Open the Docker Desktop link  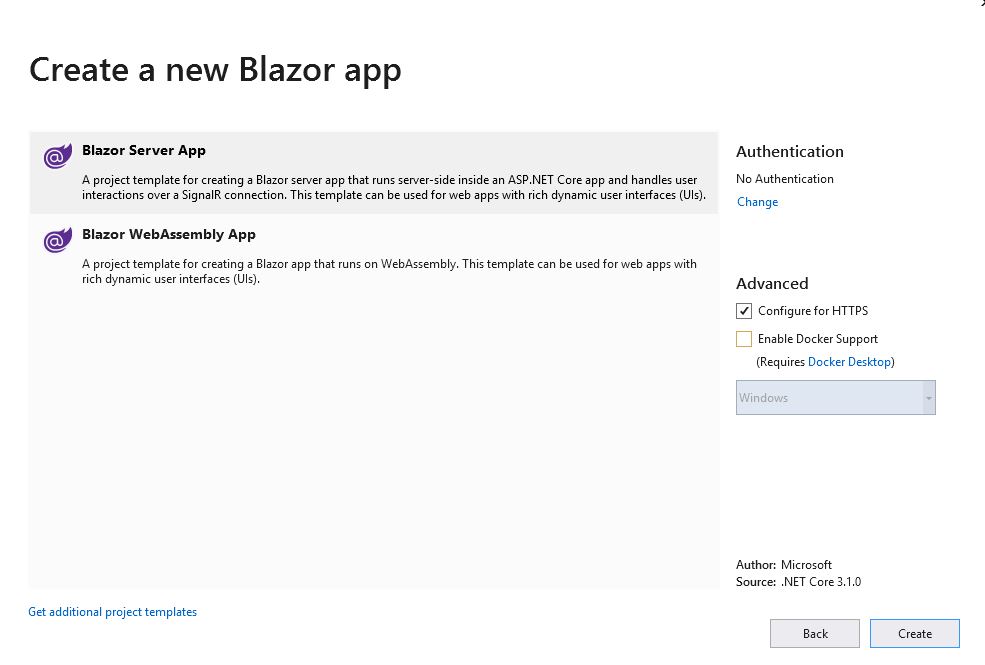(x=849, y=362)
